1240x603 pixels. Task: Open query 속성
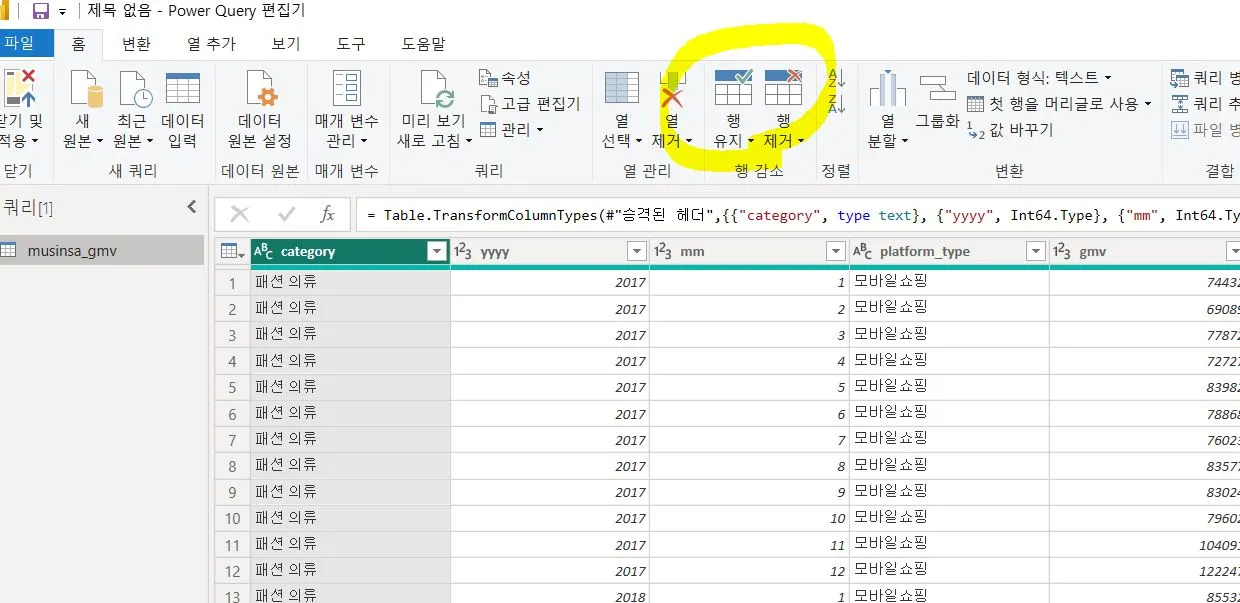click(506, 78)
